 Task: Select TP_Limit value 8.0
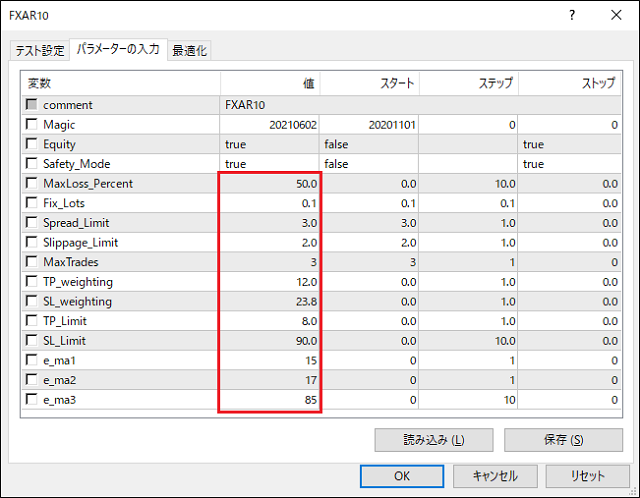[270, 321]
